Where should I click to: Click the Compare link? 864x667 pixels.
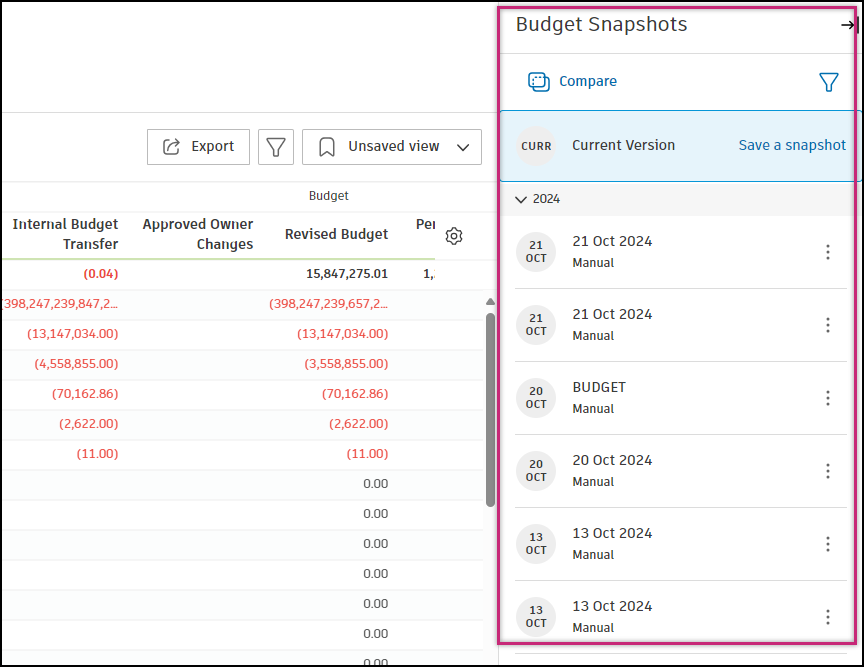(587, 81)
